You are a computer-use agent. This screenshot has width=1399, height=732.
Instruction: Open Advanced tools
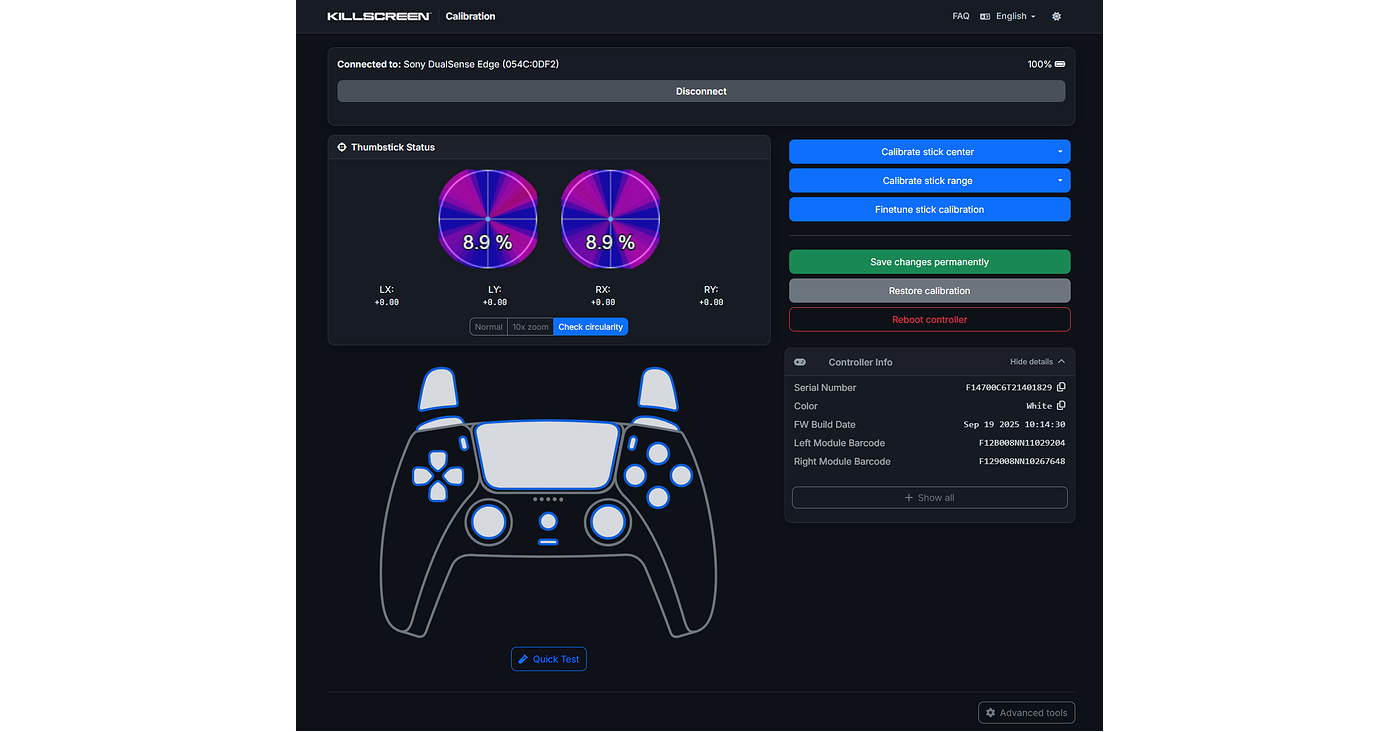pyautogui.click(x=1027, y=713)
